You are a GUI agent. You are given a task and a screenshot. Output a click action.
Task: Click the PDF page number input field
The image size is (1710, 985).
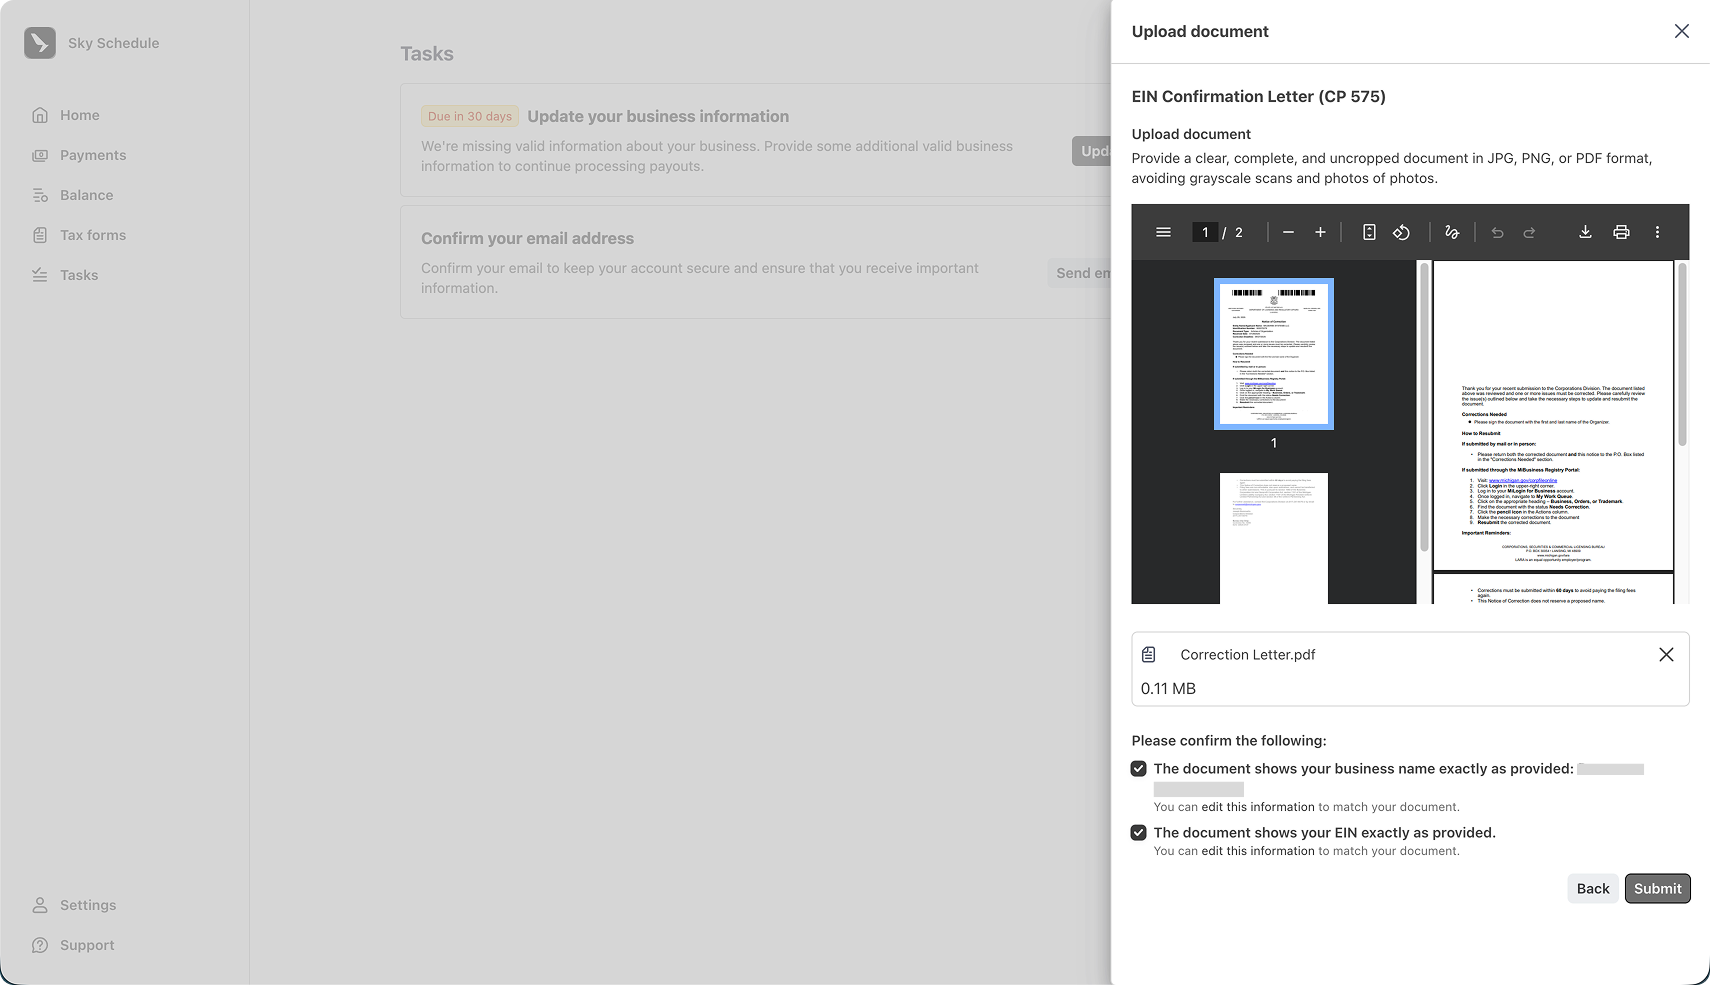[1205, 232]
